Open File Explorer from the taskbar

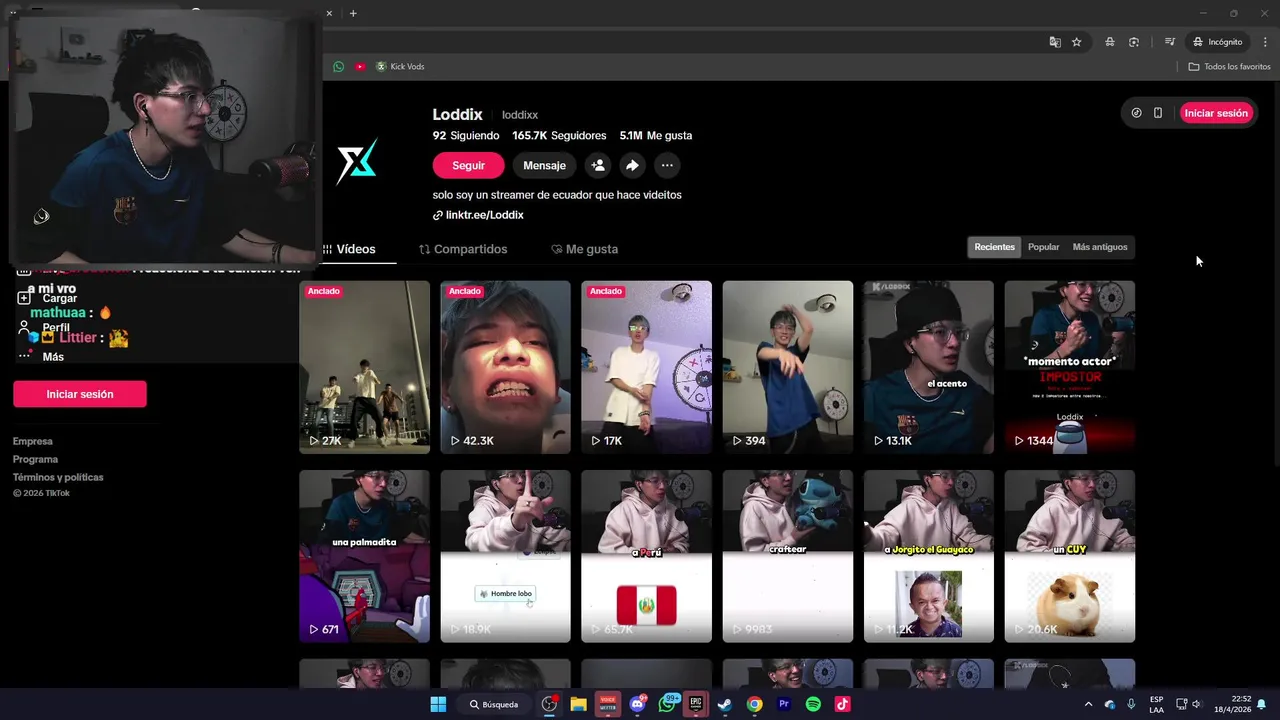(578, 704)
